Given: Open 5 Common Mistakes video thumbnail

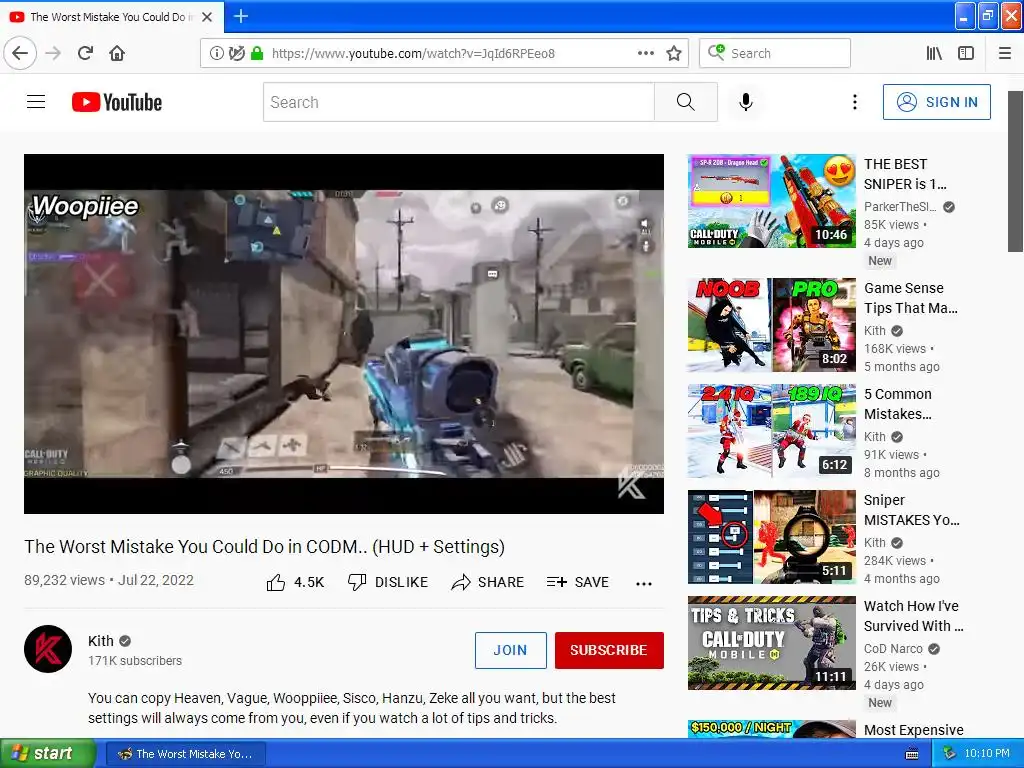Looking at the screenshot, I should pos(772,431).
